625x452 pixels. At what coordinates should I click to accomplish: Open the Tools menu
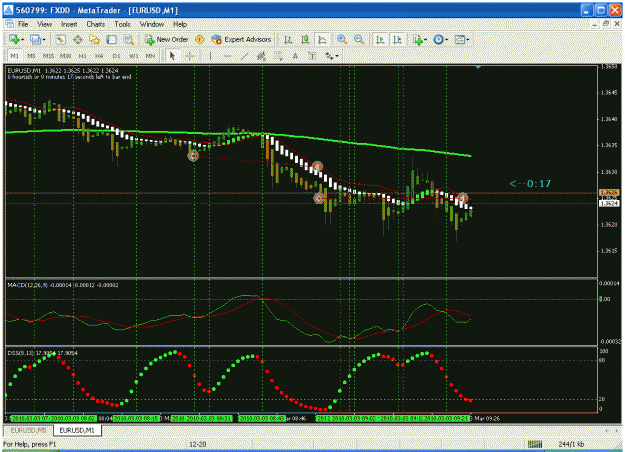tap(122, 24)
